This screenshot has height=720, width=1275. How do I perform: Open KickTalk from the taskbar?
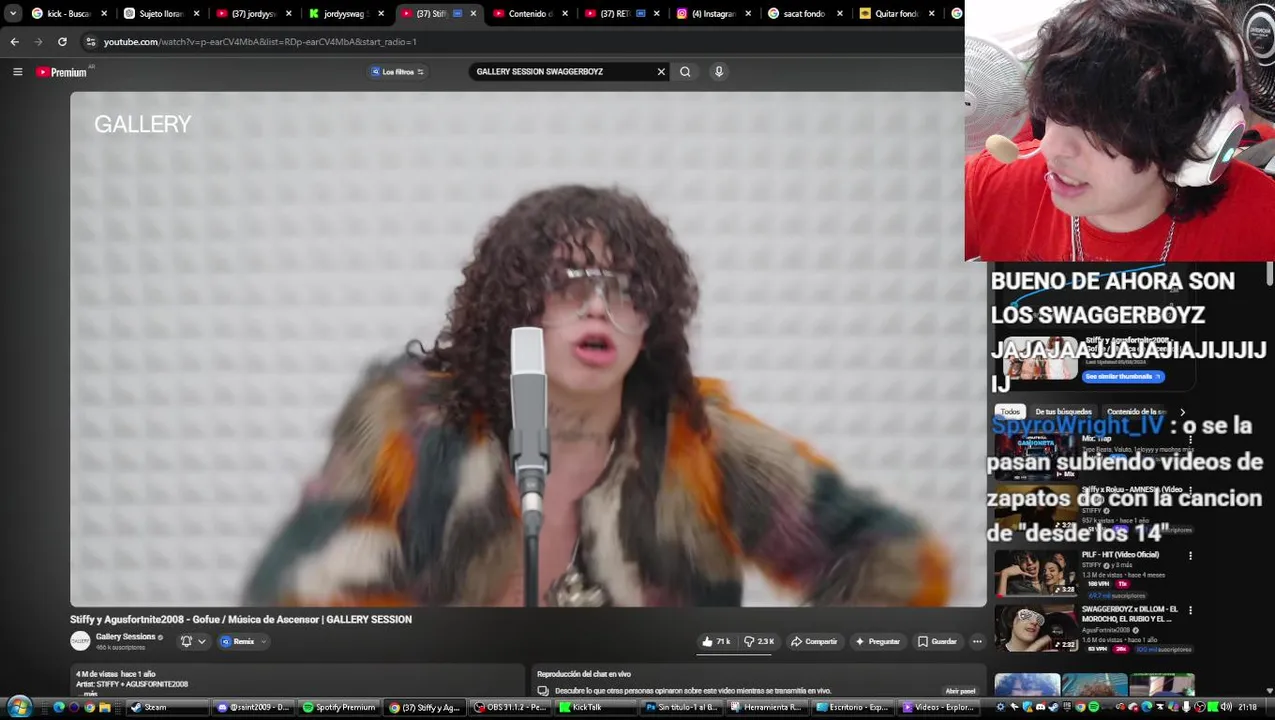[596, 707]
